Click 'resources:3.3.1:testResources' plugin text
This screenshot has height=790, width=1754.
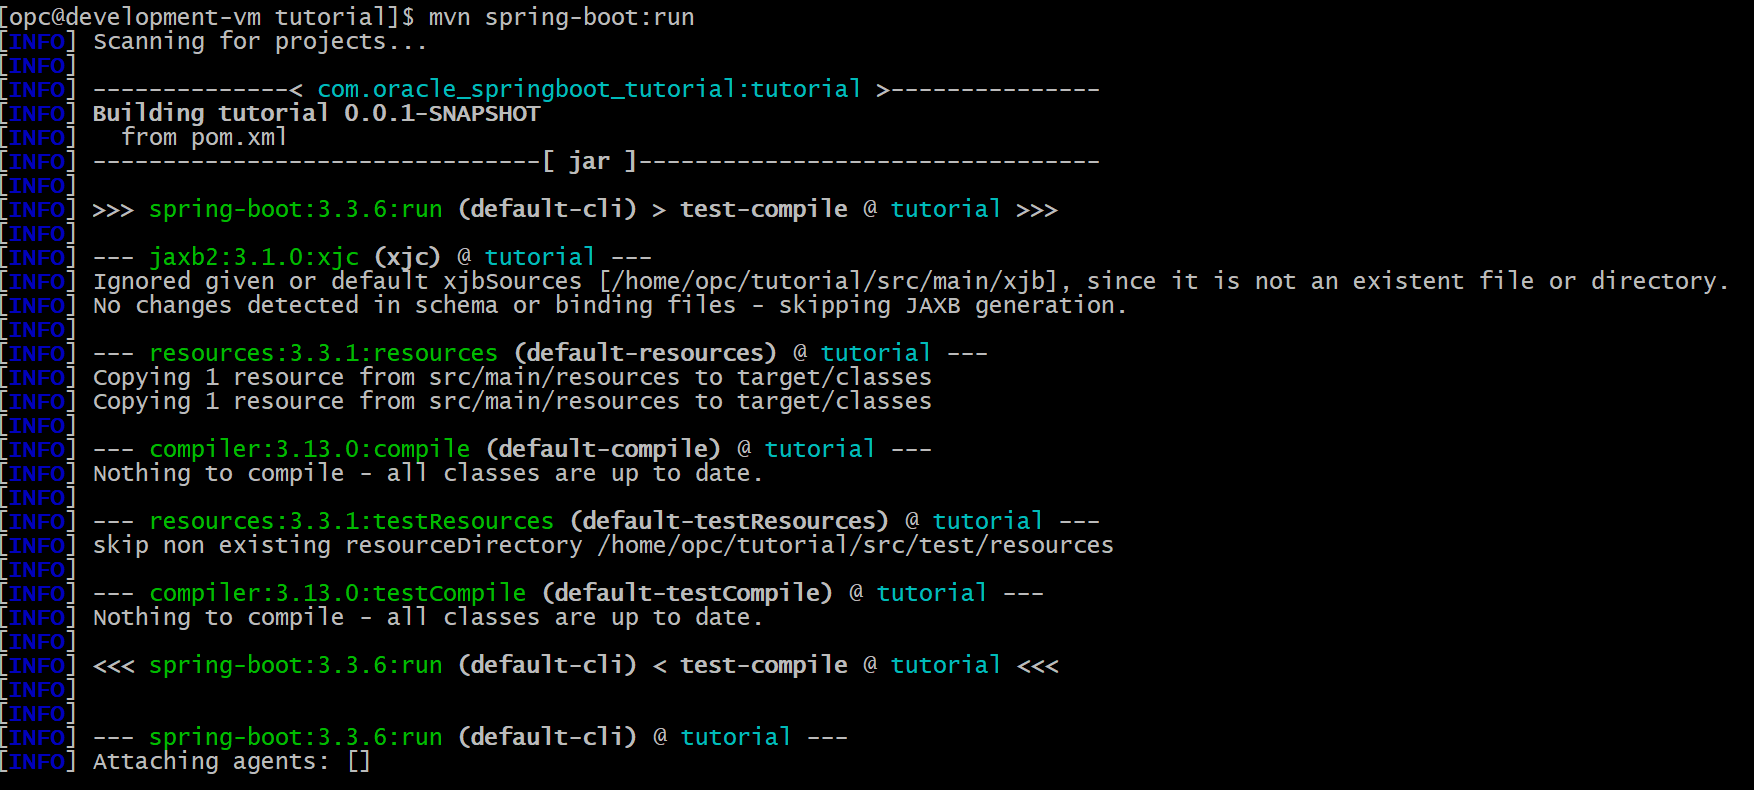(351, 522)
